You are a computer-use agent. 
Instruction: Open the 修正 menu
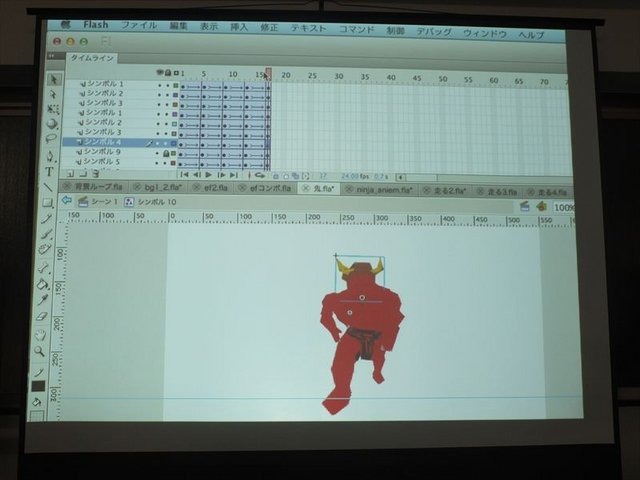click(269, 27)
